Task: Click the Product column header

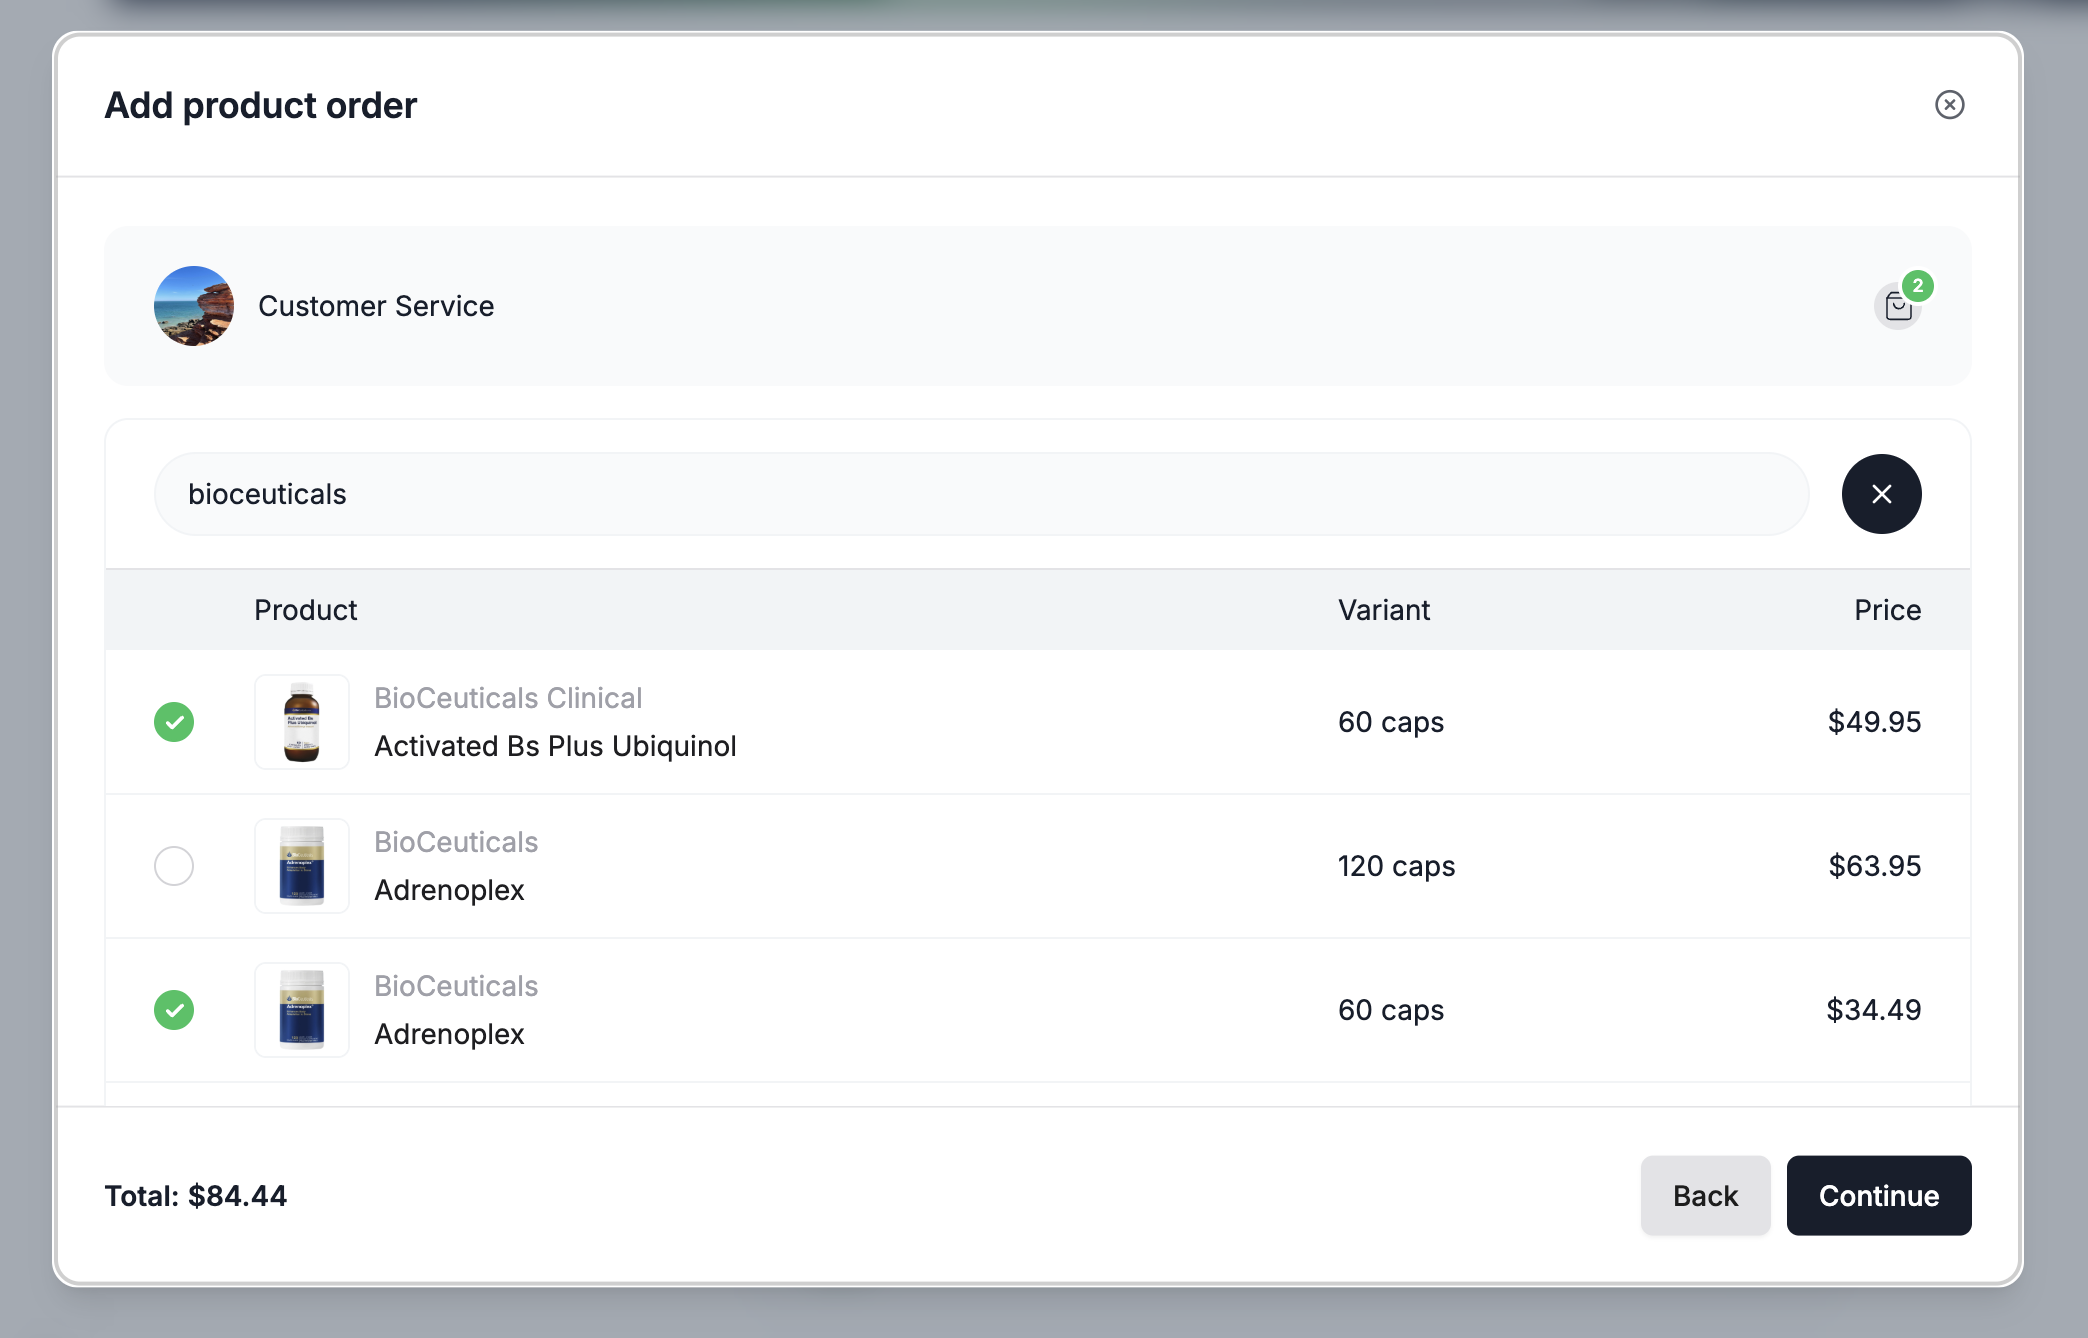Action: tap(306, 610)
